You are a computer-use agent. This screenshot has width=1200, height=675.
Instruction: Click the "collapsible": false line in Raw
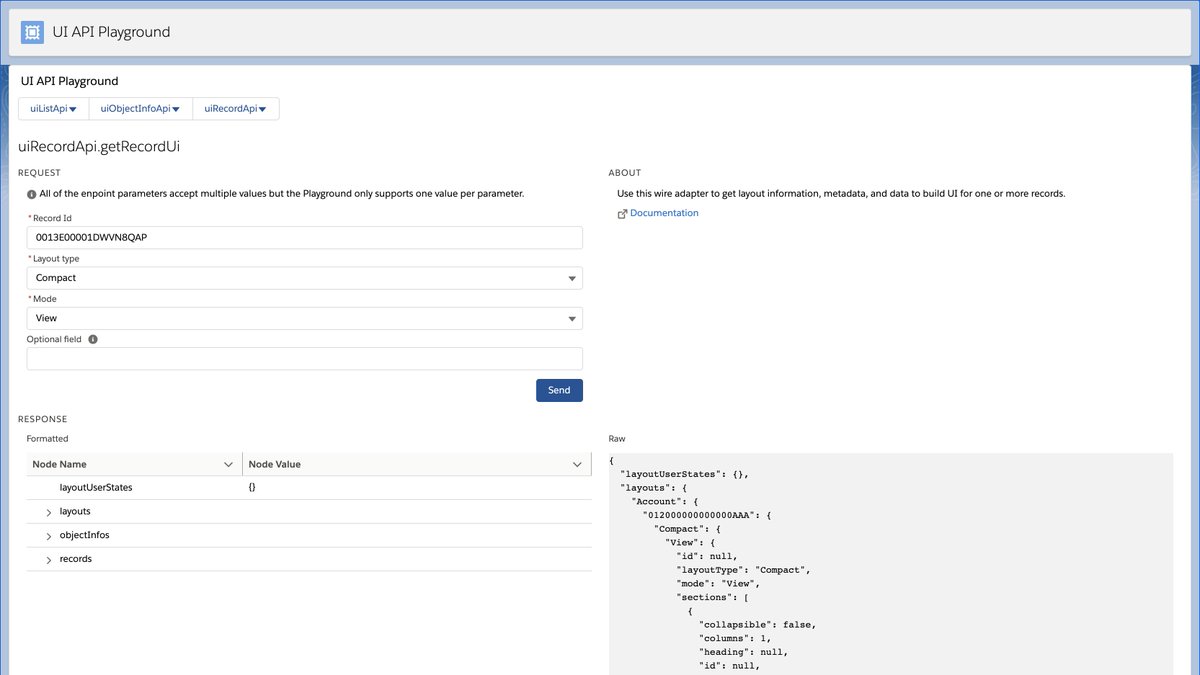(757, 625)
